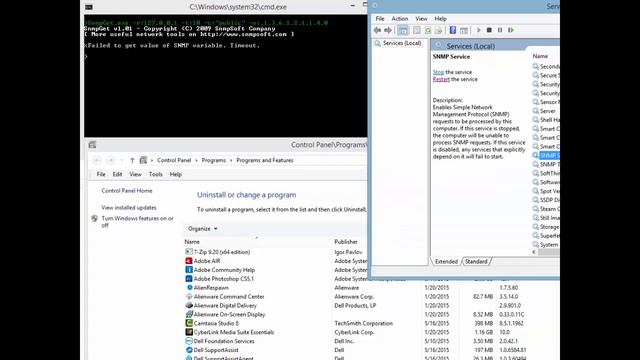Image resolution: width=640 pixels, height=360 pixels.
Task: Open the blue Help icon in Services toolbar
Action: coord(453,30)
